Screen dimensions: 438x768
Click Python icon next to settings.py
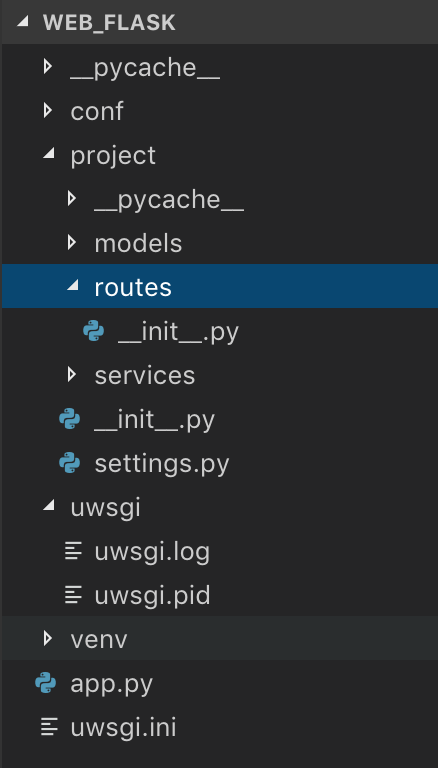[x=70, y=463]
